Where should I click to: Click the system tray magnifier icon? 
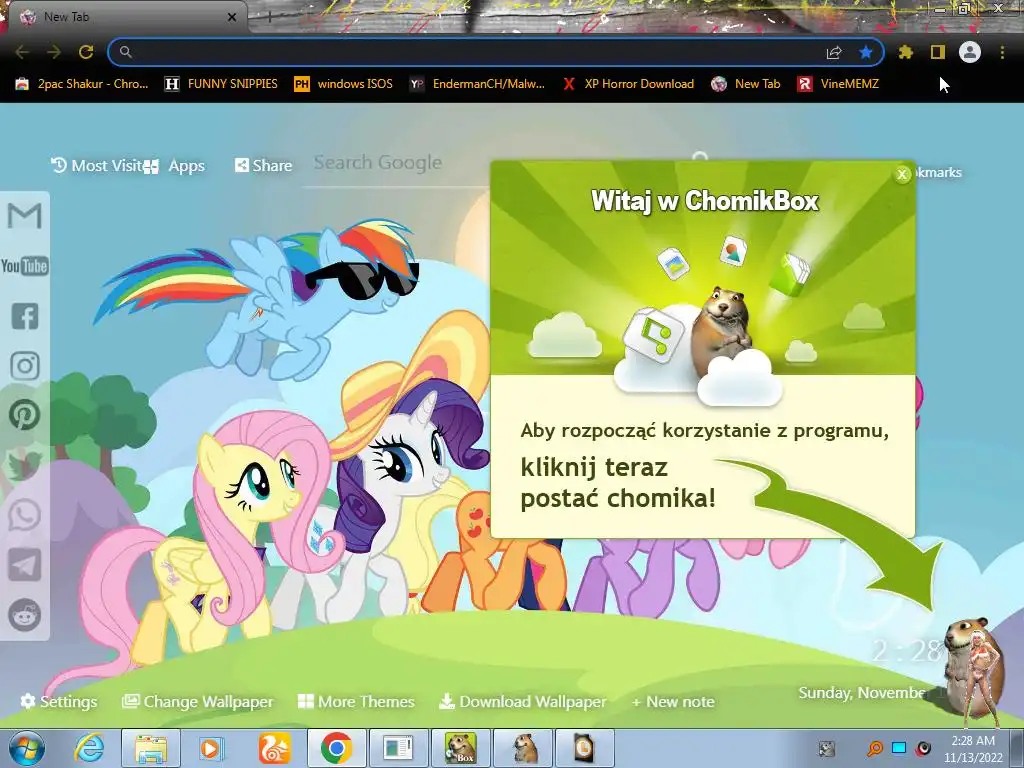pyautogui.click(x=874, y=748)
